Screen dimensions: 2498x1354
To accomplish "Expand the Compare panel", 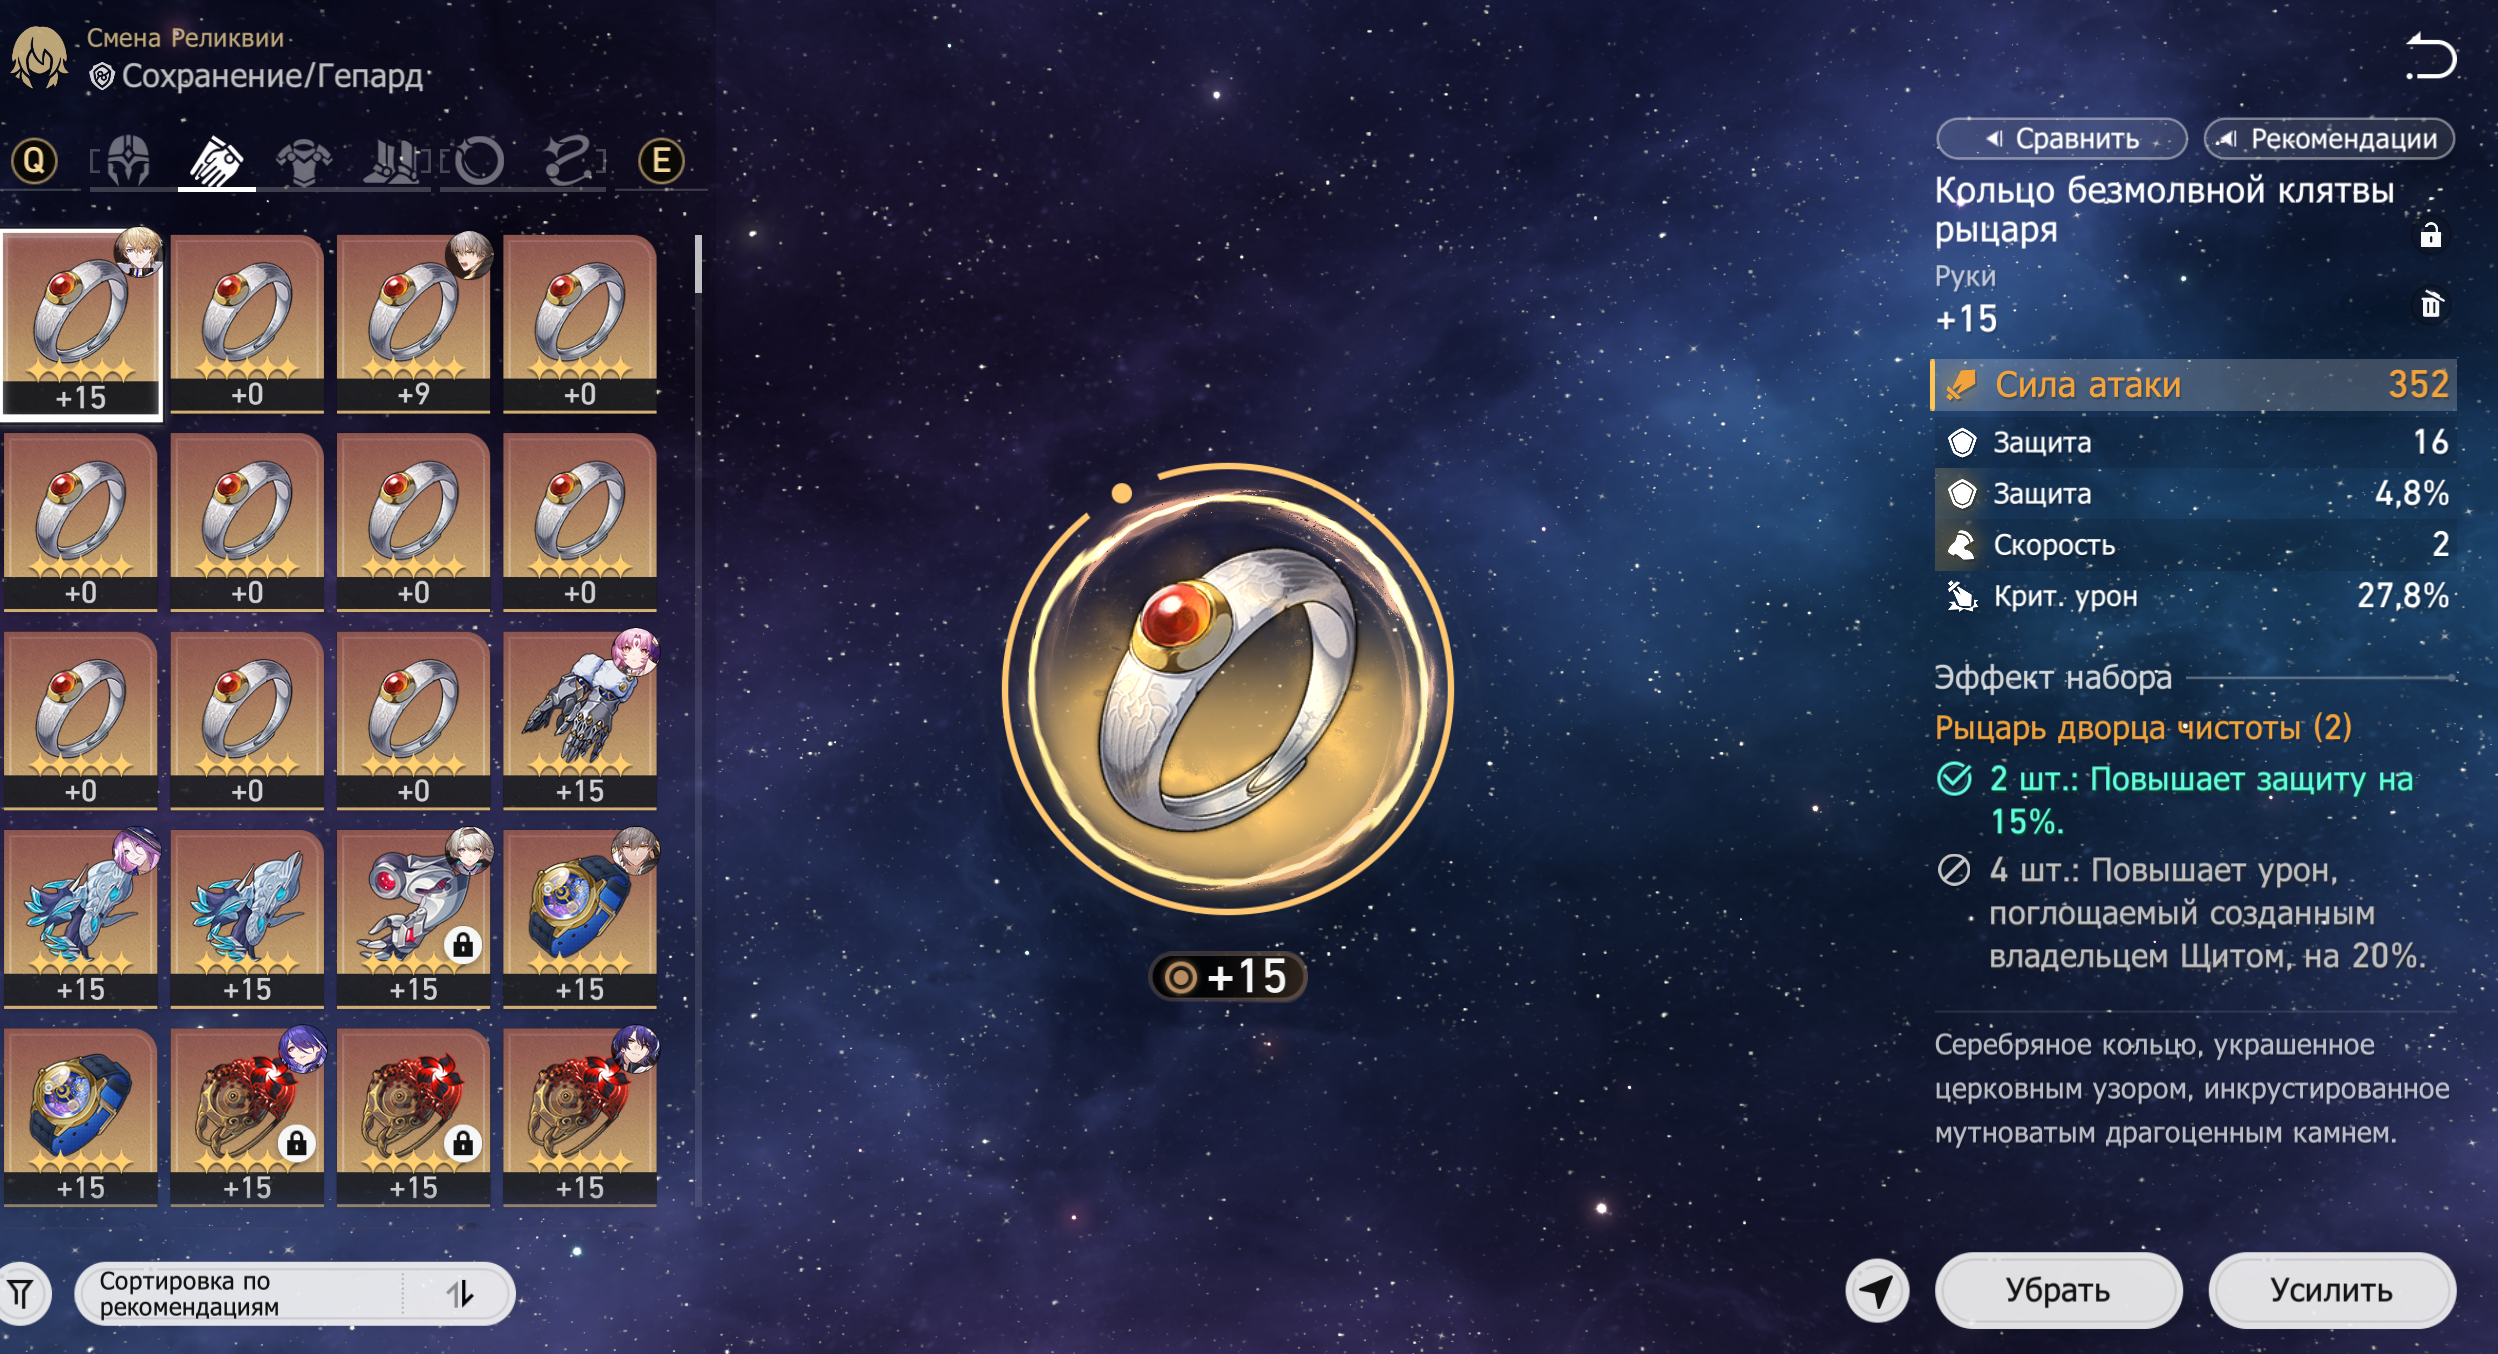I will pos(2061,139).
